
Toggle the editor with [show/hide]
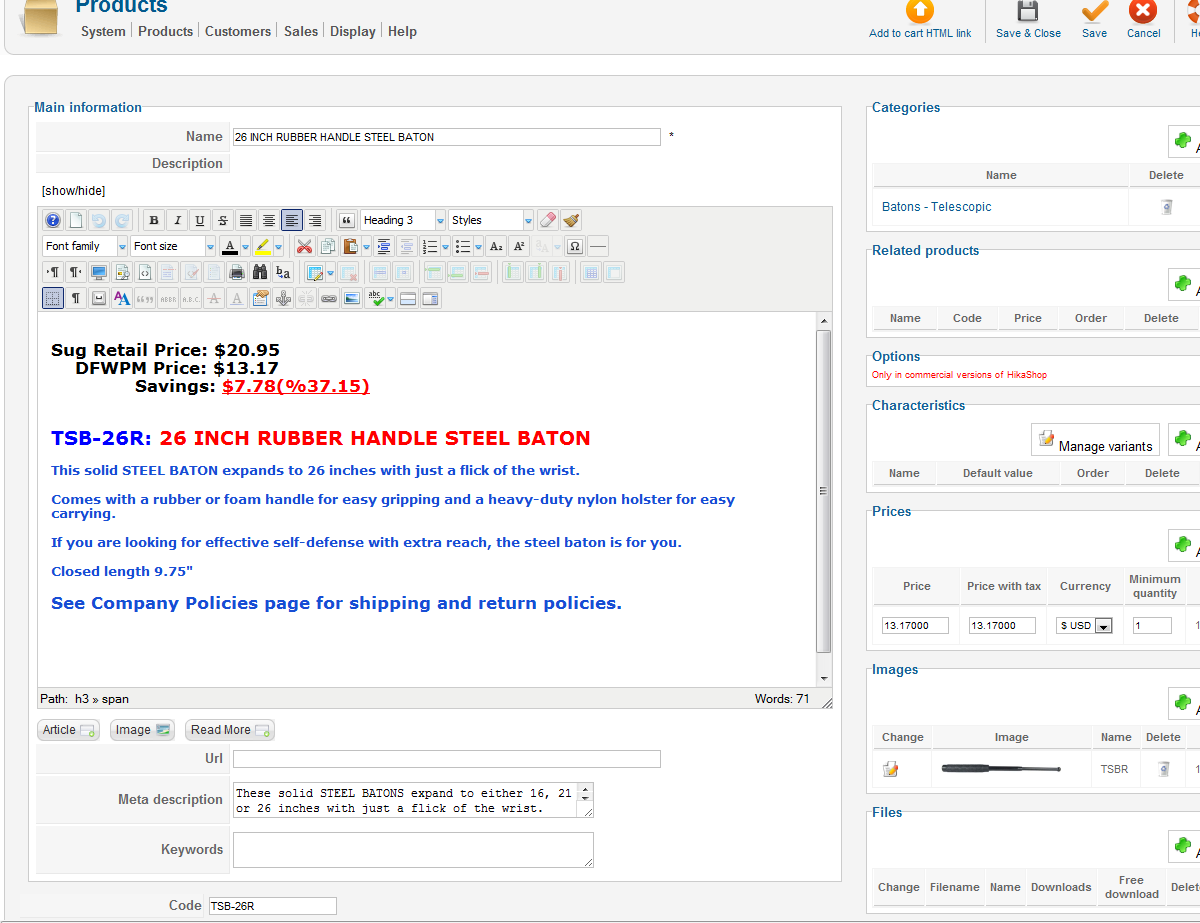point(73,190)
